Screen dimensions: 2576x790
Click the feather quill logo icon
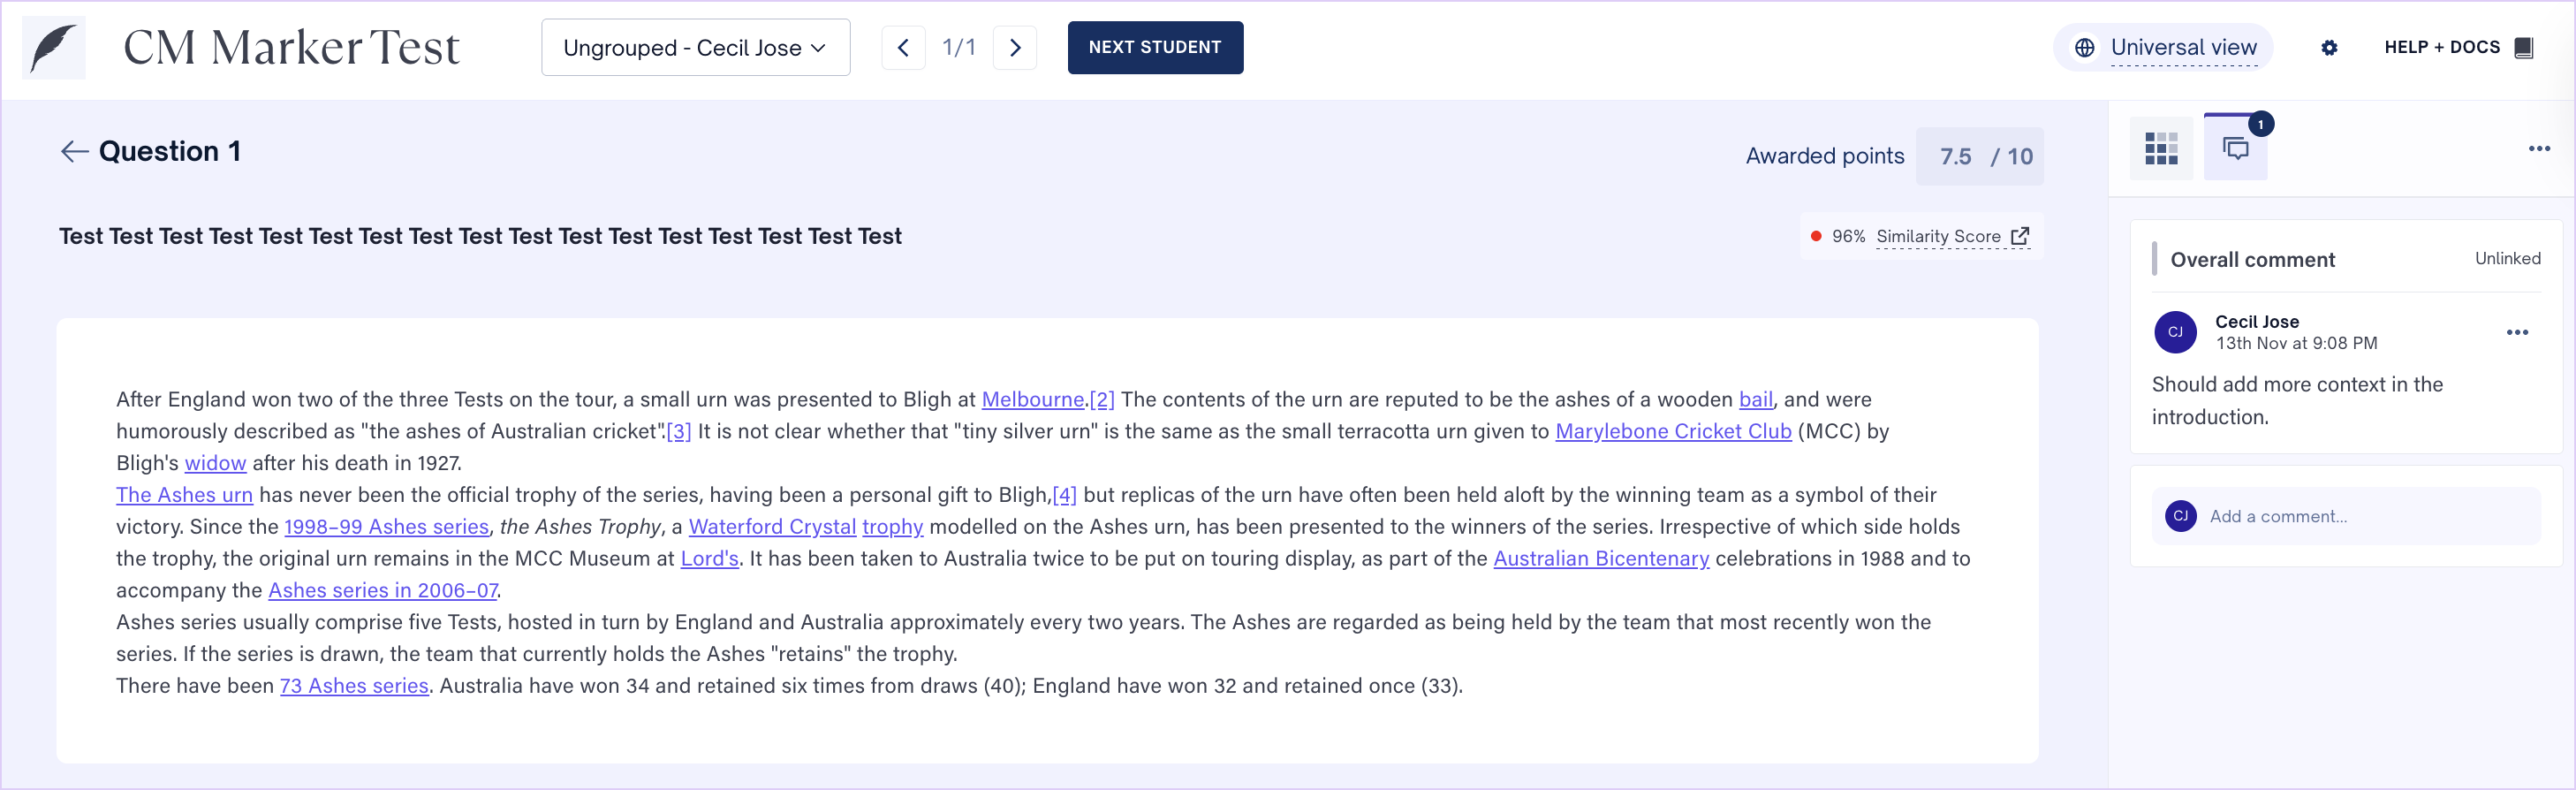54,48
